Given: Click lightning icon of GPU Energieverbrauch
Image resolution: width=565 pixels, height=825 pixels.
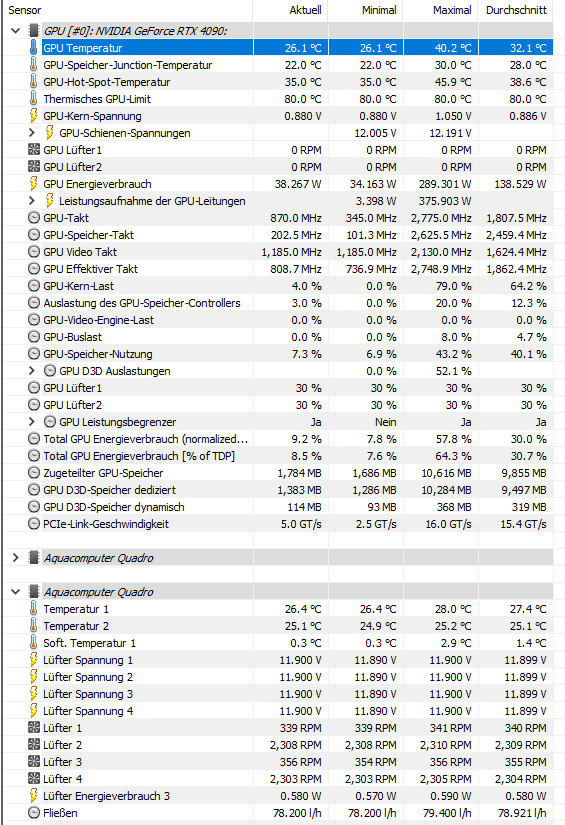Looking at the screenshot, I should [x=34, y=184].
